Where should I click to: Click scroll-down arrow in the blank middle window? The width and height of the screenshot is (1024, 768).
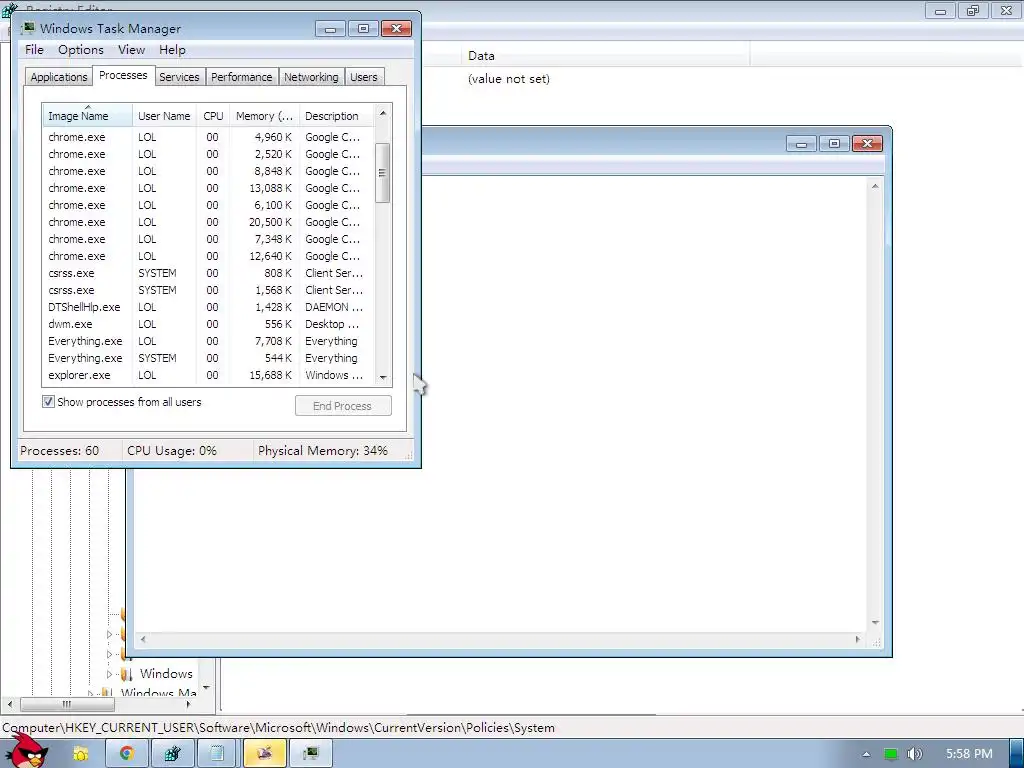[875, 622]
